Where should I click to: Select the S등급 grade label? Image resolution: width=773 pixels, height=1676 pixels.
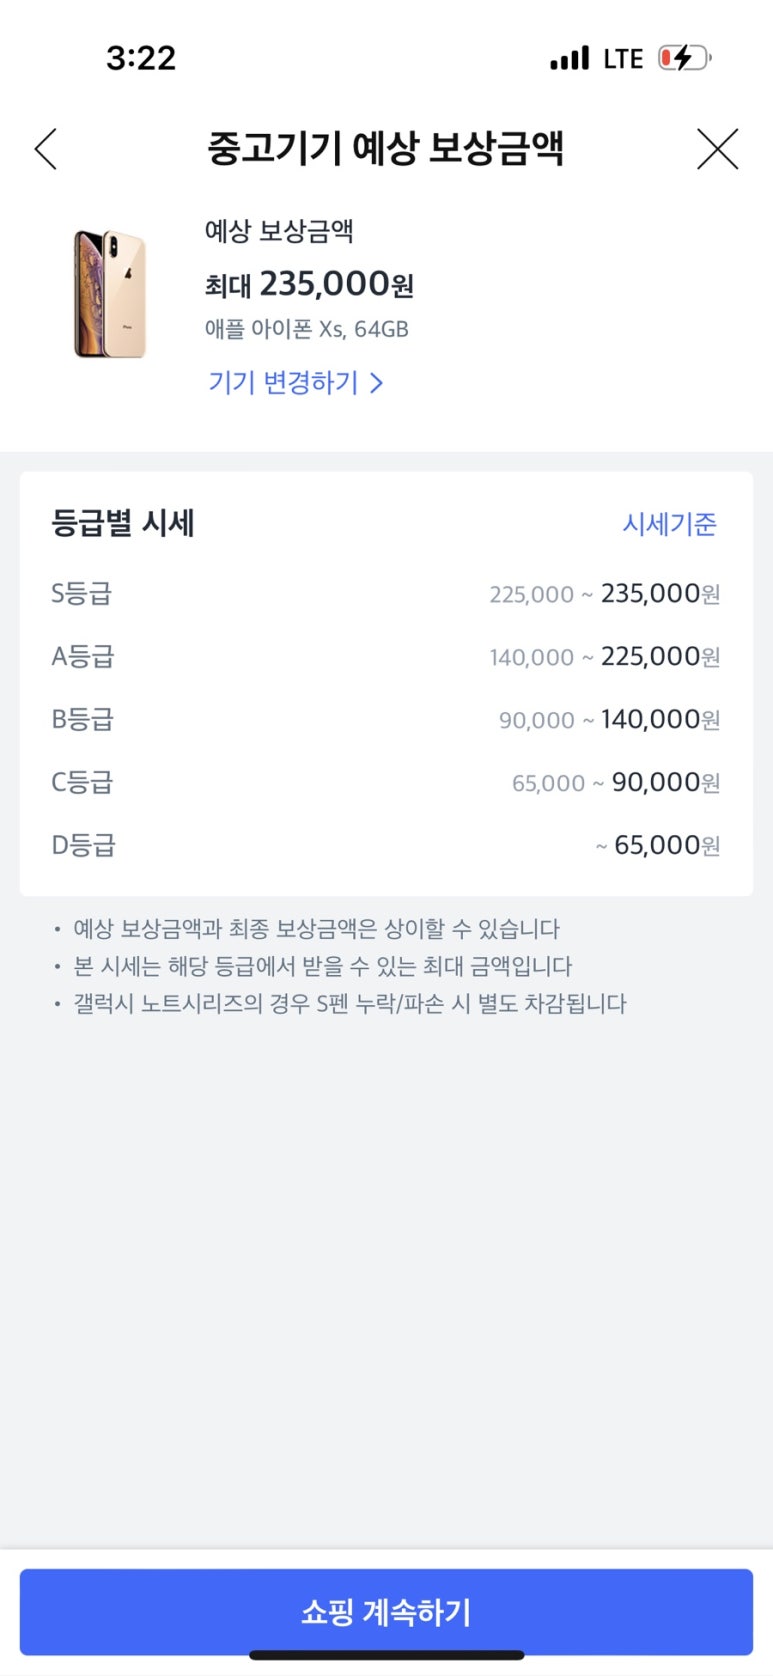pos(82,593)
